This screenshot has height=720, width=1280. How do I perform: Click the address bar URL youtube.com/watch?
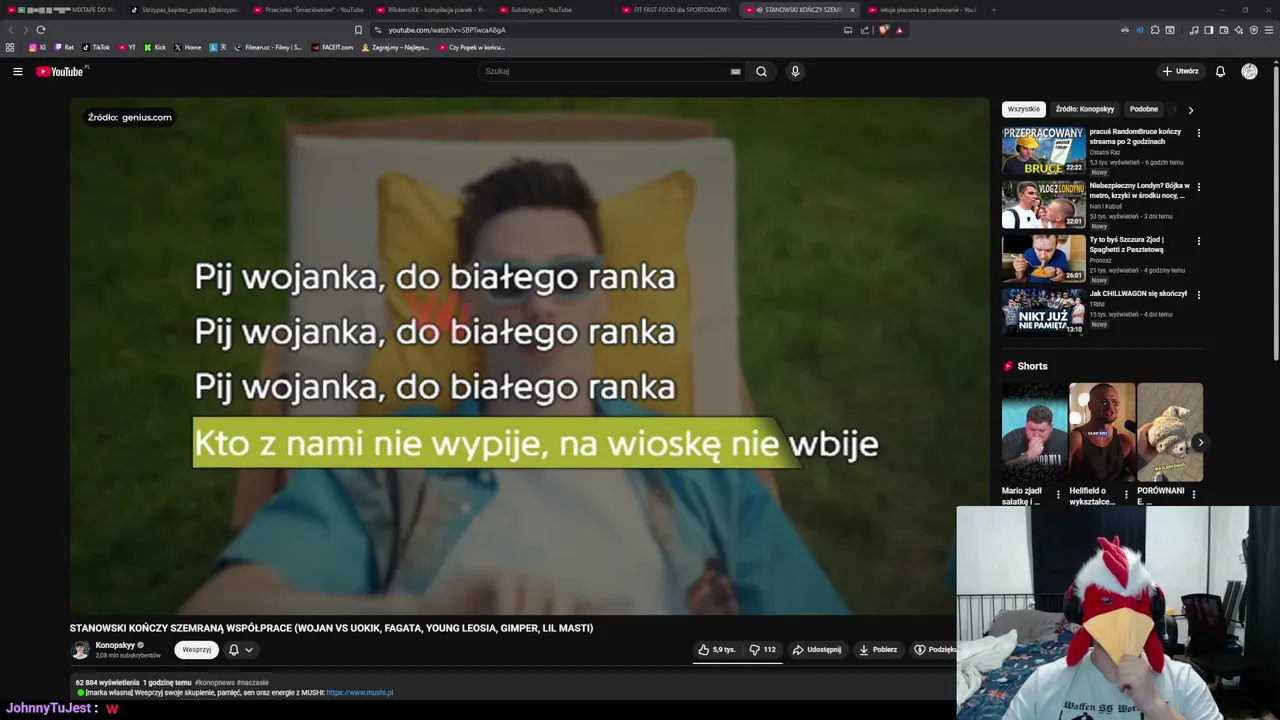point(447,30)
